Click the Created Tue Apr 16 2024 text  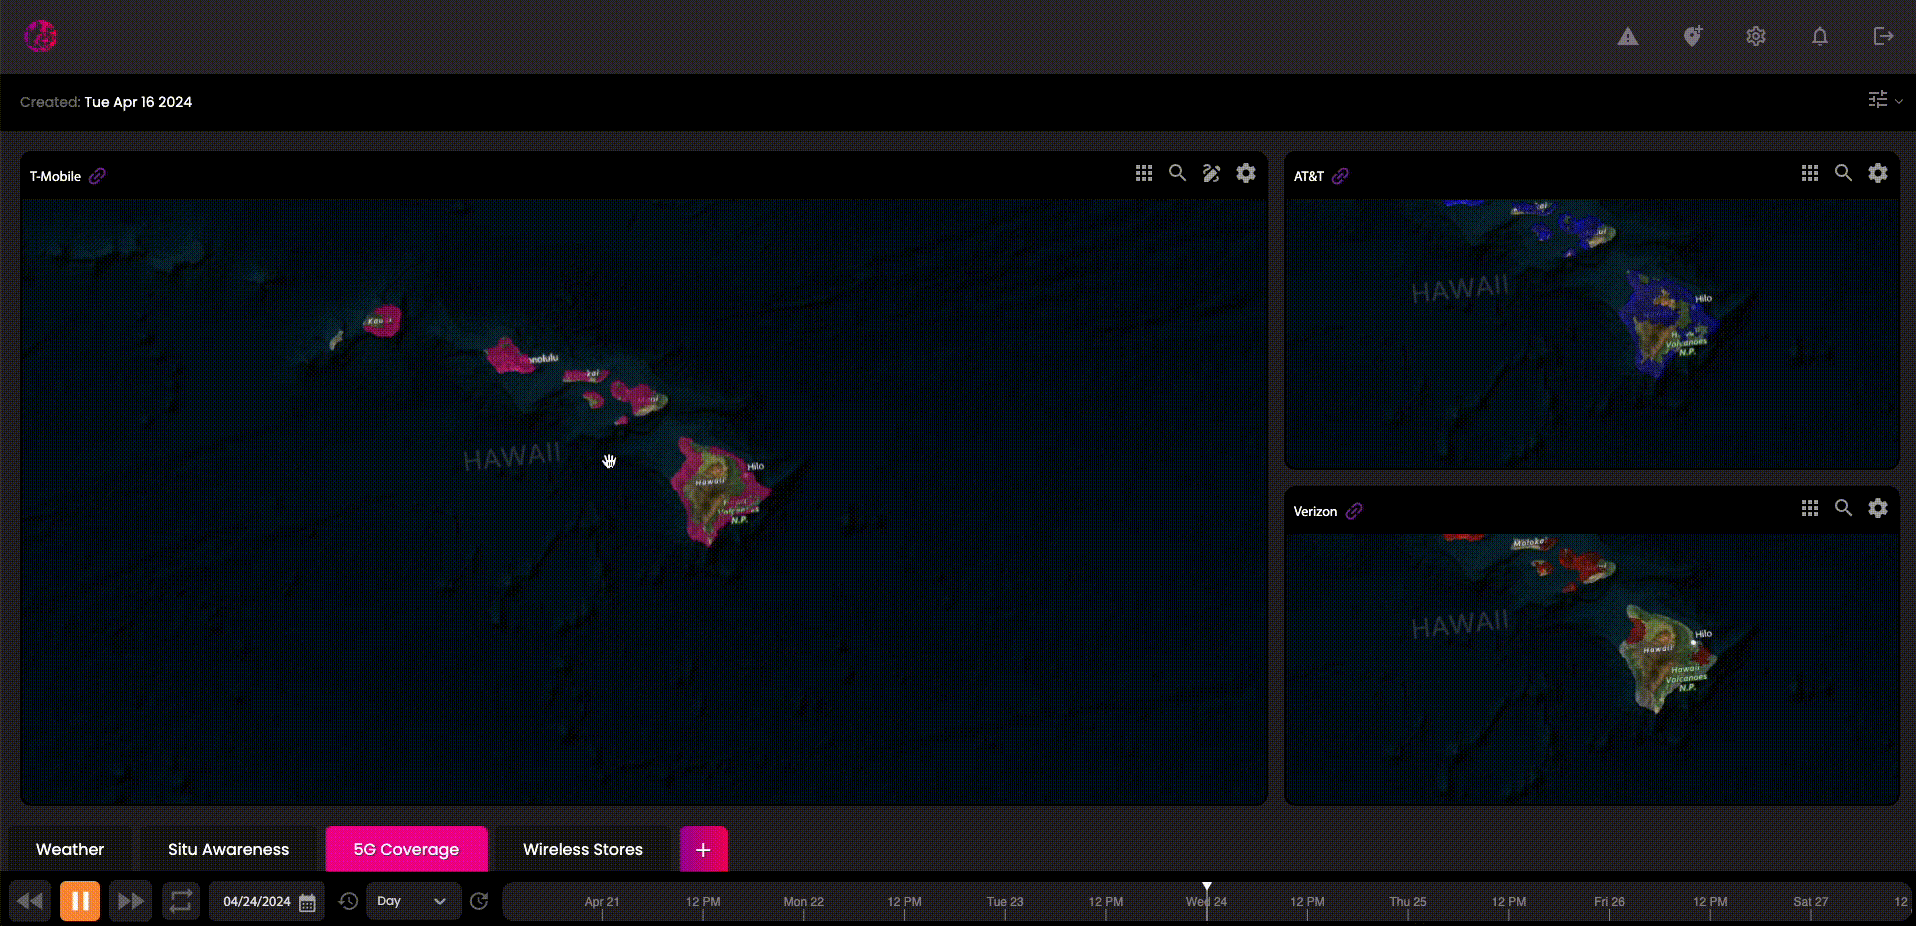pyautogui.click(x=106, y=102)
